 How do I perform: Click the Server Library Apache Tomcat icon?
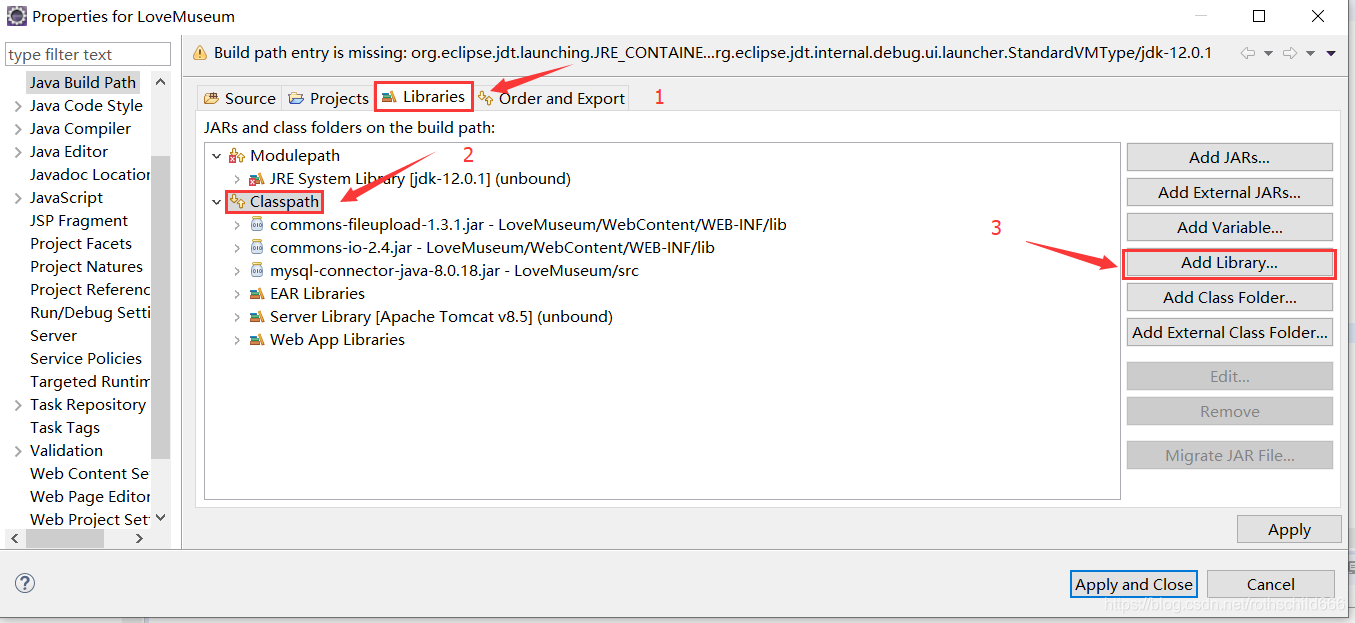point(257,317)
